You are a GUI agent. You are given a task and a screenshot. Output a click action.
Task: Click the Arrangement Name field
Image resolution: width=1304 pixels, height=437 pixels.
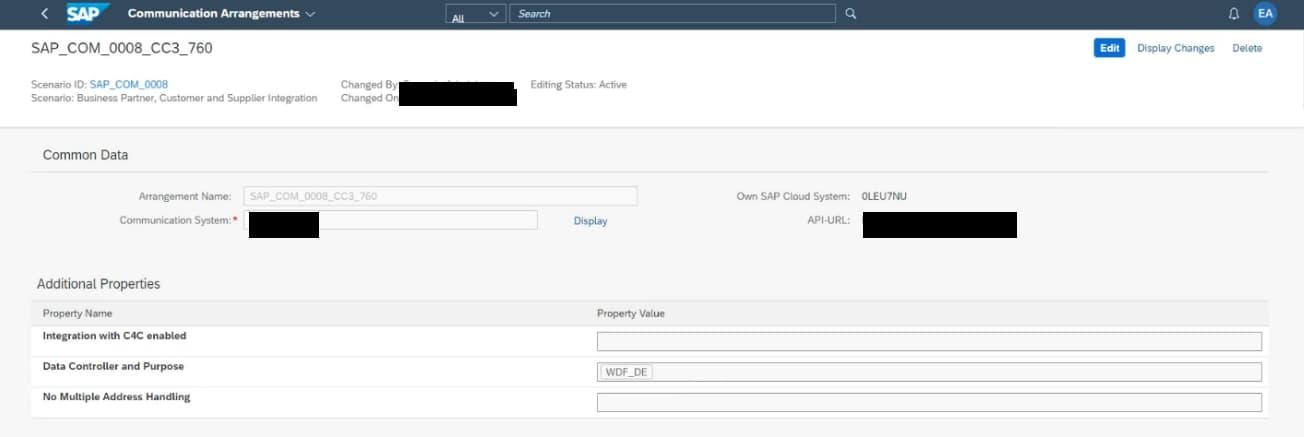[x=440, y=196]
